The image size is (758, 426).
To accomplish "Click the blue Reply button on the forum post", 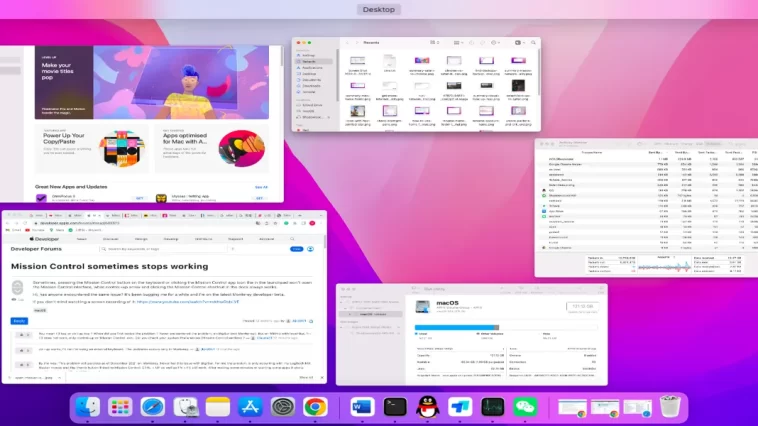I will pyautogui.click(x=19, y=321).
